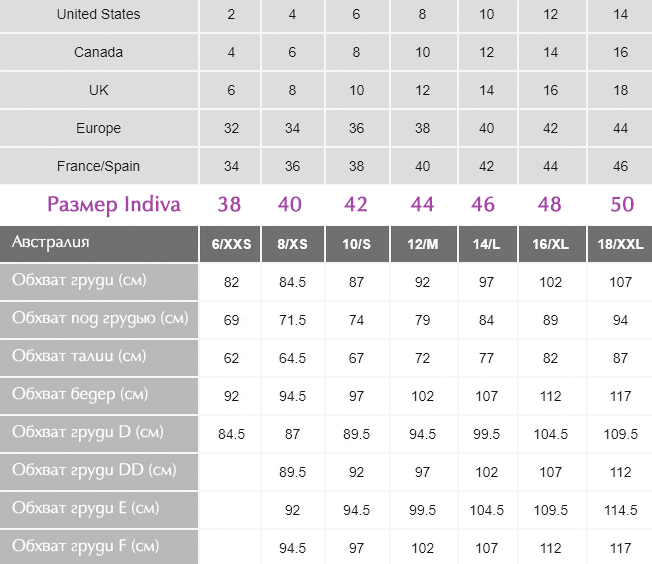Click the Обхват груди F label
652x564 pixels.
tap(85, 546)
